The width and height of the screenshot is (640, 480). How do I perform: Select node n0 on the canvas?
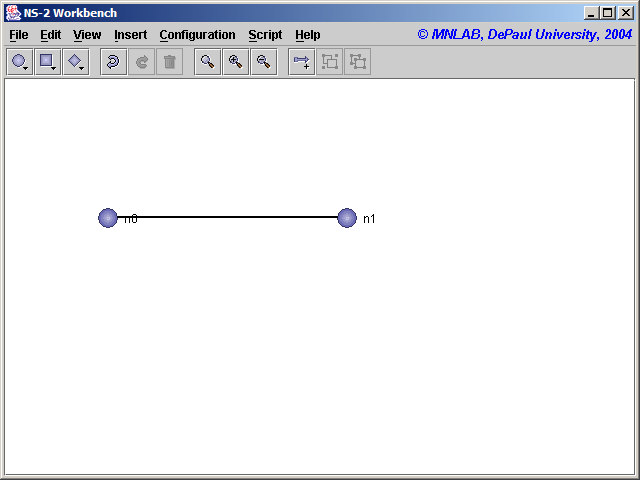pyautogui.click(x=108, y=218)
